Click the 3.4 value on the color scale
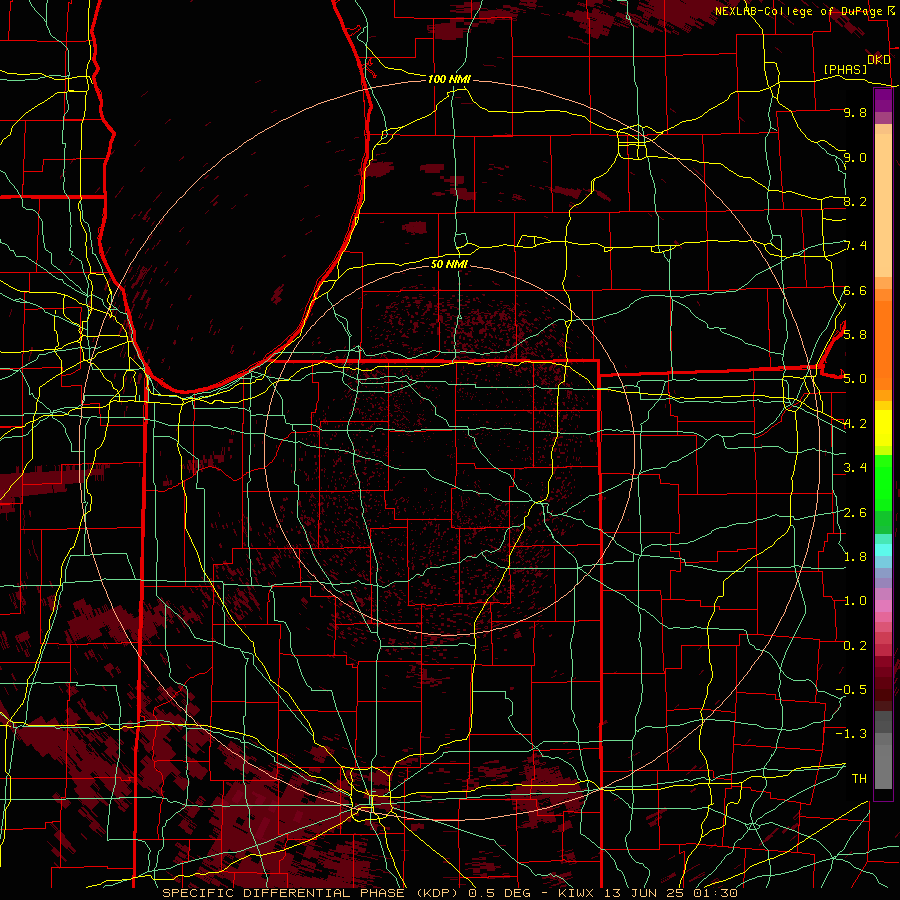 [x=855, y=467]
